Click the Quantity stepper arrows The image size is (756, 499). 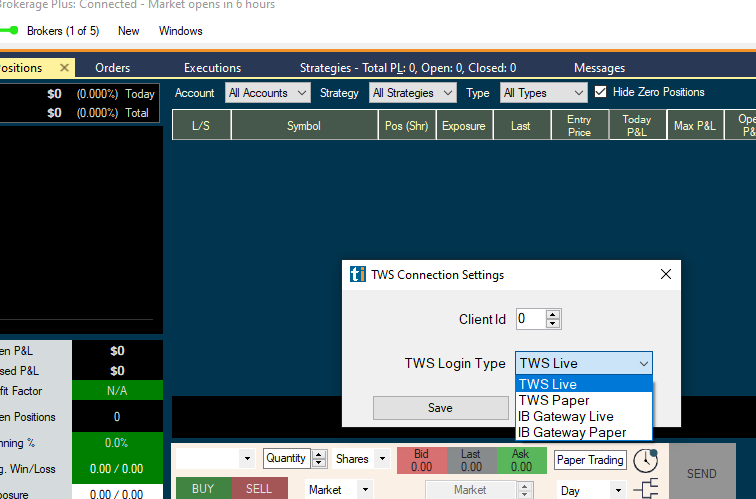click(x=319, y=458)
